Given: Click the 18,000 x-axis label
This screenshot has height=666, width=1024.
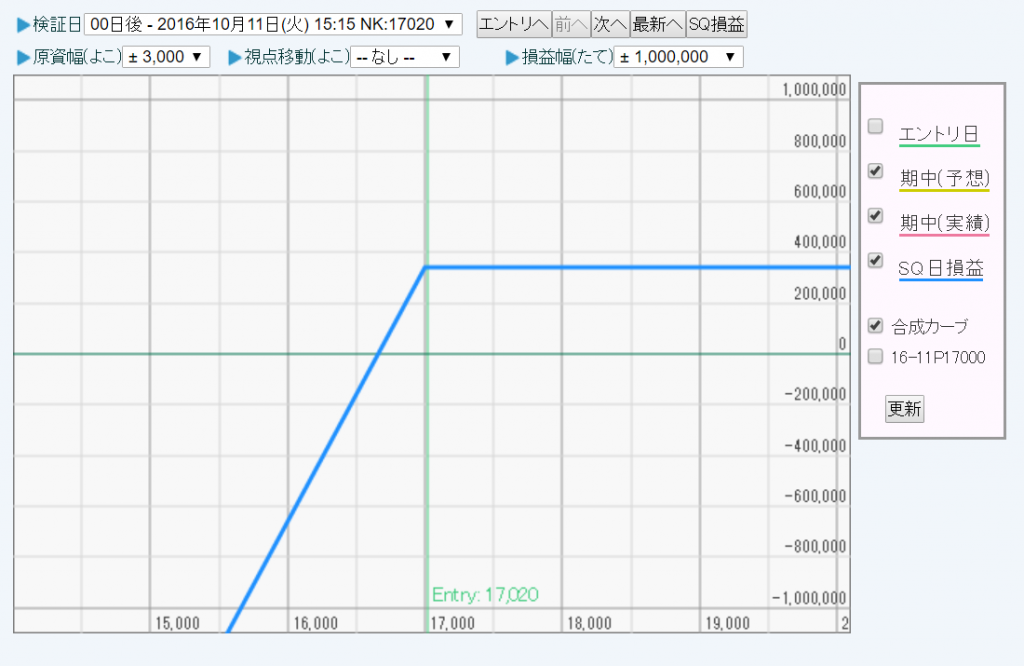Looking at the screenshot, I should (x=590, y=624).
